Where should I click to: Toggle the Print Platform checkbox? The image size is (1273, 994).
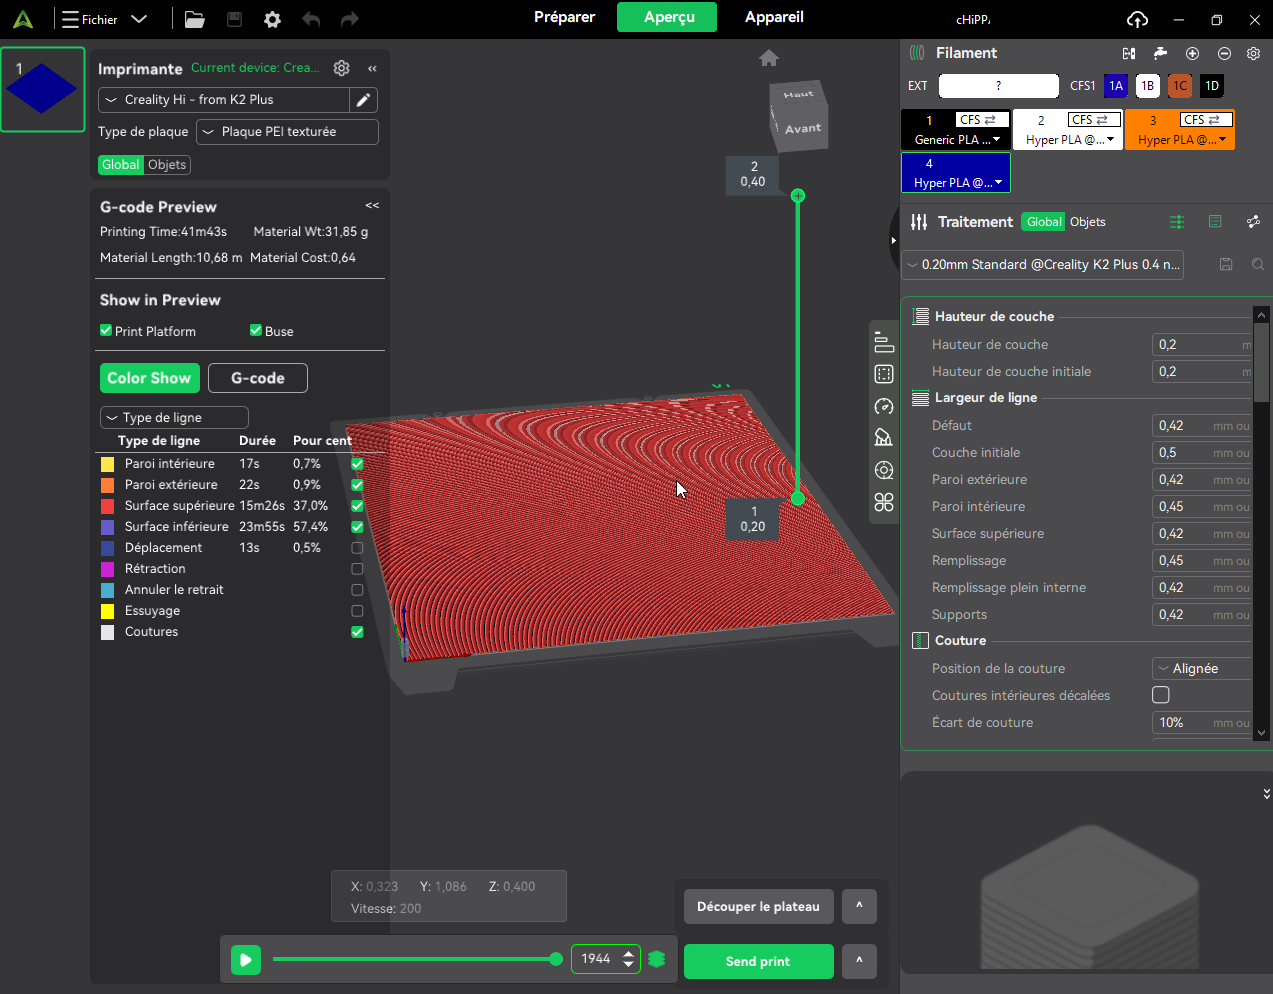106,331
